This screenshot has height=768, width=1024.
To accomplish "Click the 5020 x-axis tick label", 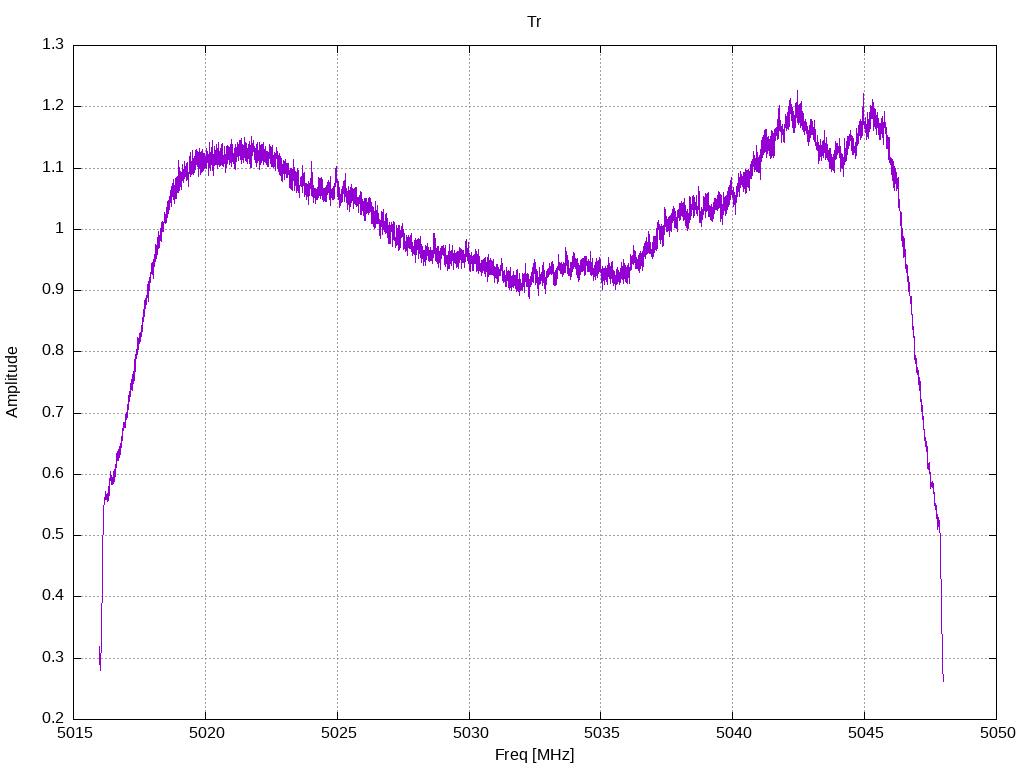I will (x=206, y=733).
